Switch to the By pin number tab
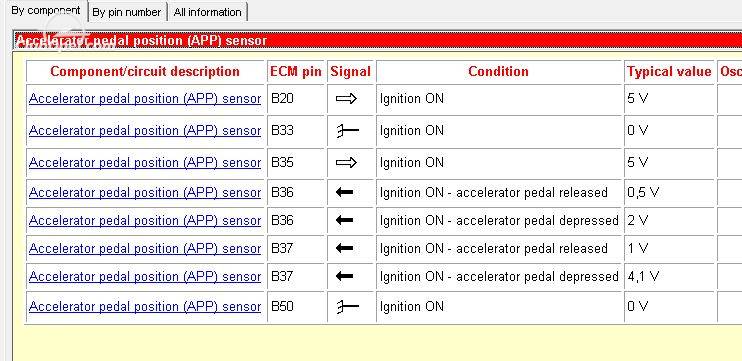 (x=126, y=12)
